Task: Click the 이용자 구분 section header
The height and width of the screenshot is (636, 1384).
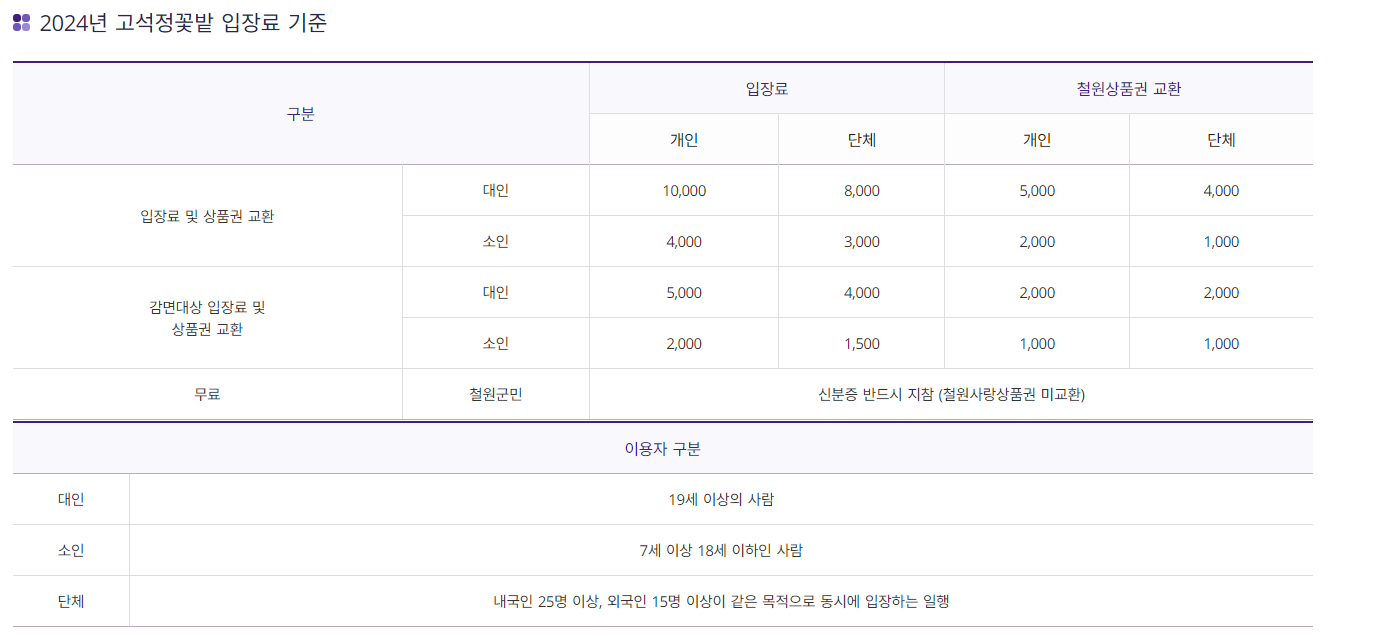Action: coord(663,449)
